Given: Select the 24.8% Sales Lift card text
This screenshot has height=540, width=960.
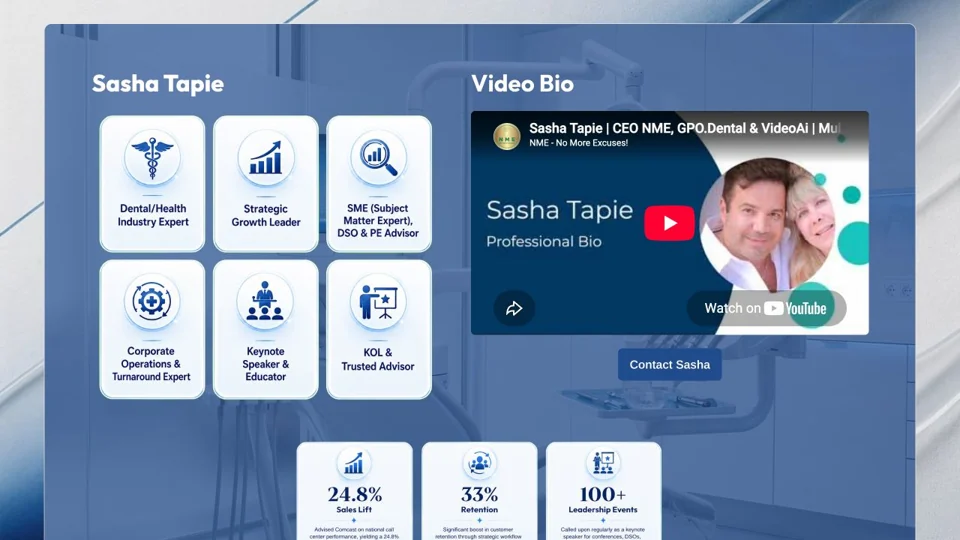Looking at the screenshot, I should click(x=354, y=500).
